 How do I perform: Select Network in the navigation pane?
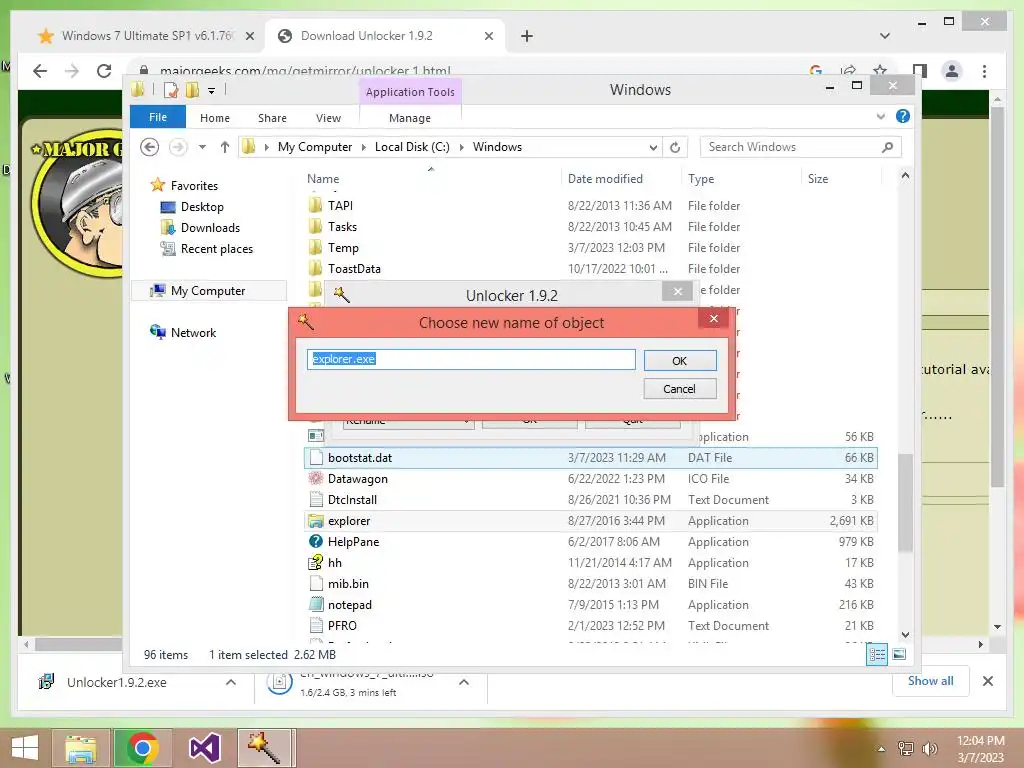click(x=193, y=332)
